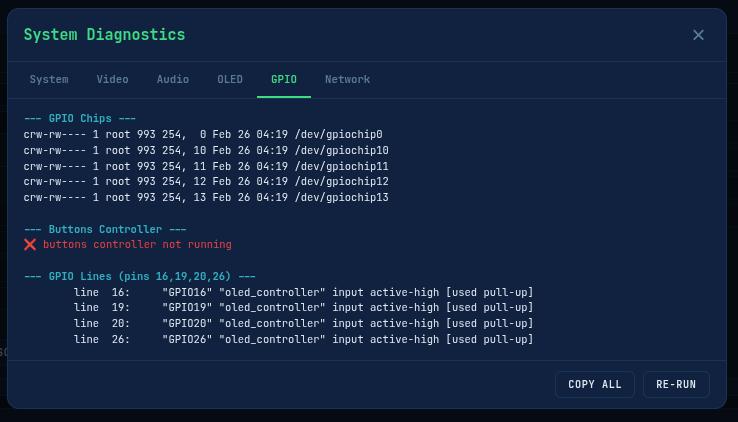The width and height of the screenshot is (738, 422).
Task: Click the red X error icon
Action: click(30, 245)
